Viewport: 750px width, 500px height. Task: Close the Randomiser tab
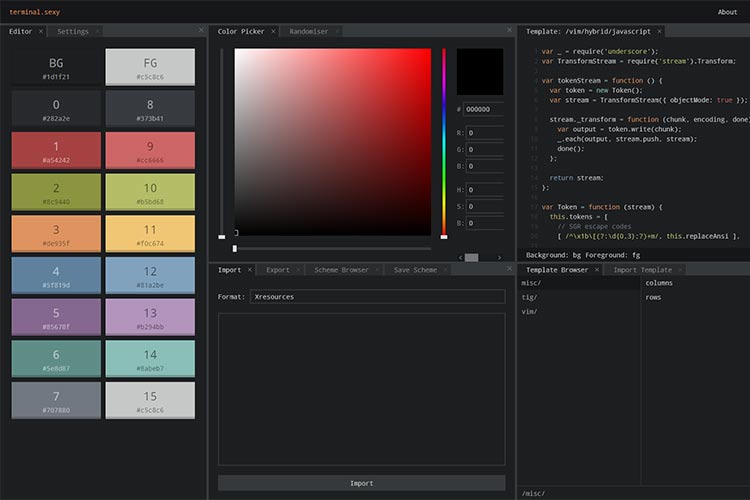(x=337, y=31)
